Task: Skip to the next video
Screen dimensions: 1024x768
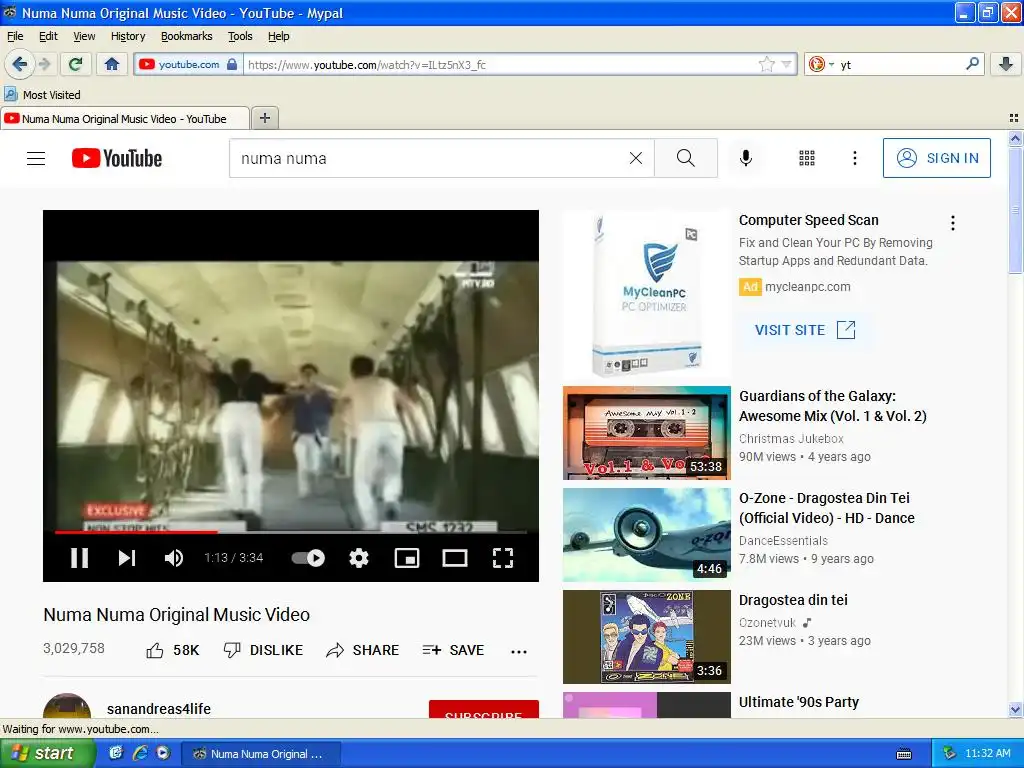Action: pyautogui.click(x=127, y=558)
